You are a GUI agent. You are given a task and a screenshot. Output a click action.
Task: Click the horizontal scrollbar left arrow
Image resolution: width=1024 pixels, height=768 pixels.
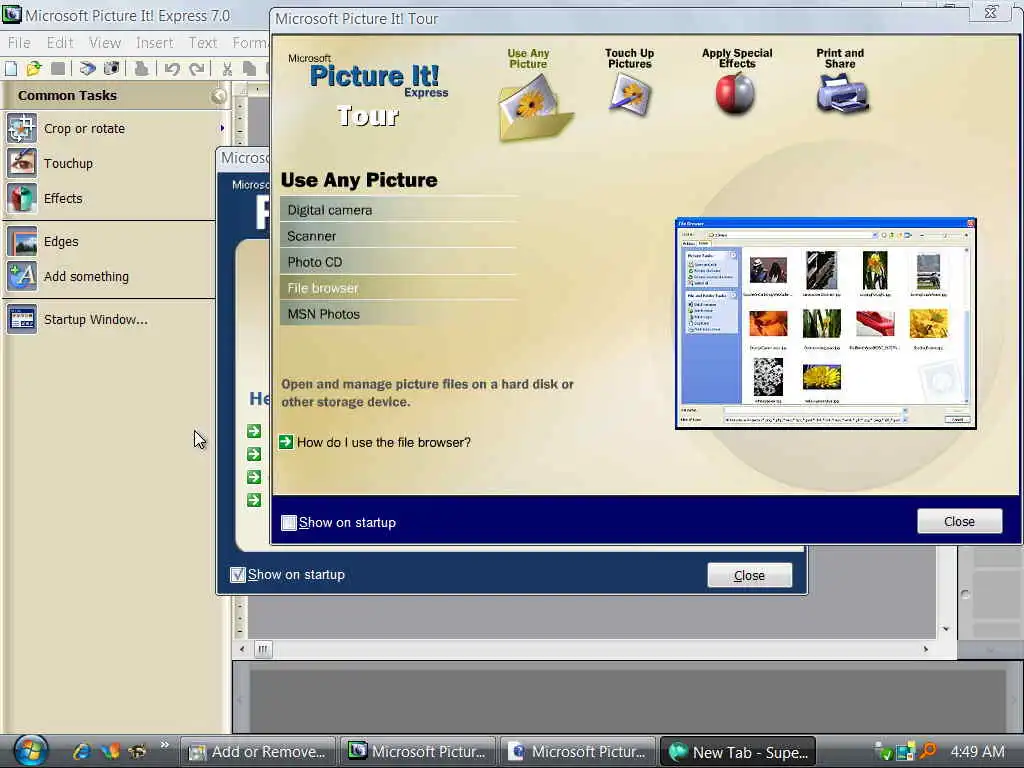coord(242,649)
